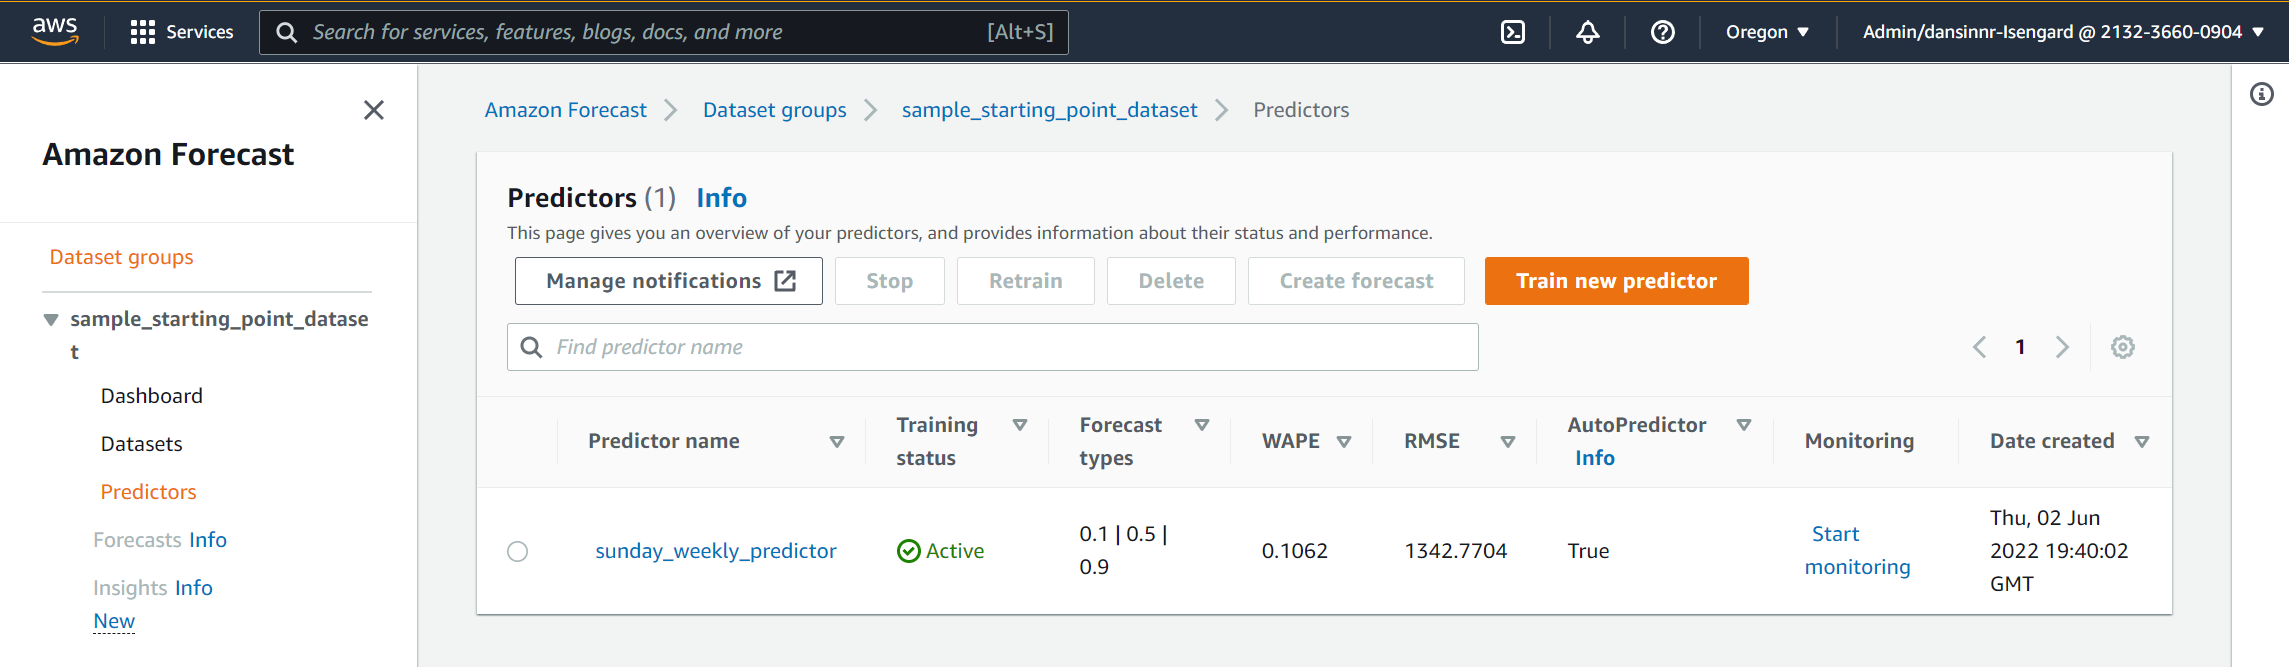Go to Amazon Forecast breadcrumb
This screenshot has width=2289, height=667.
pyautogui.click(x=566, y=110)
